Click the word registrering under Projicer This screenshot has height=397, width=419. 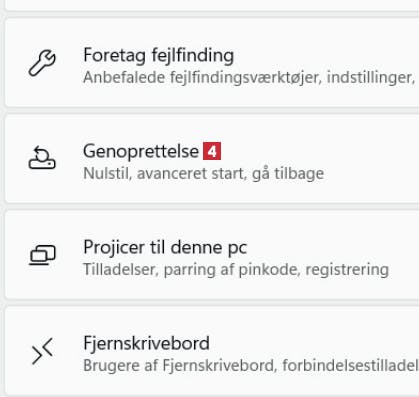tap(347, 270)
